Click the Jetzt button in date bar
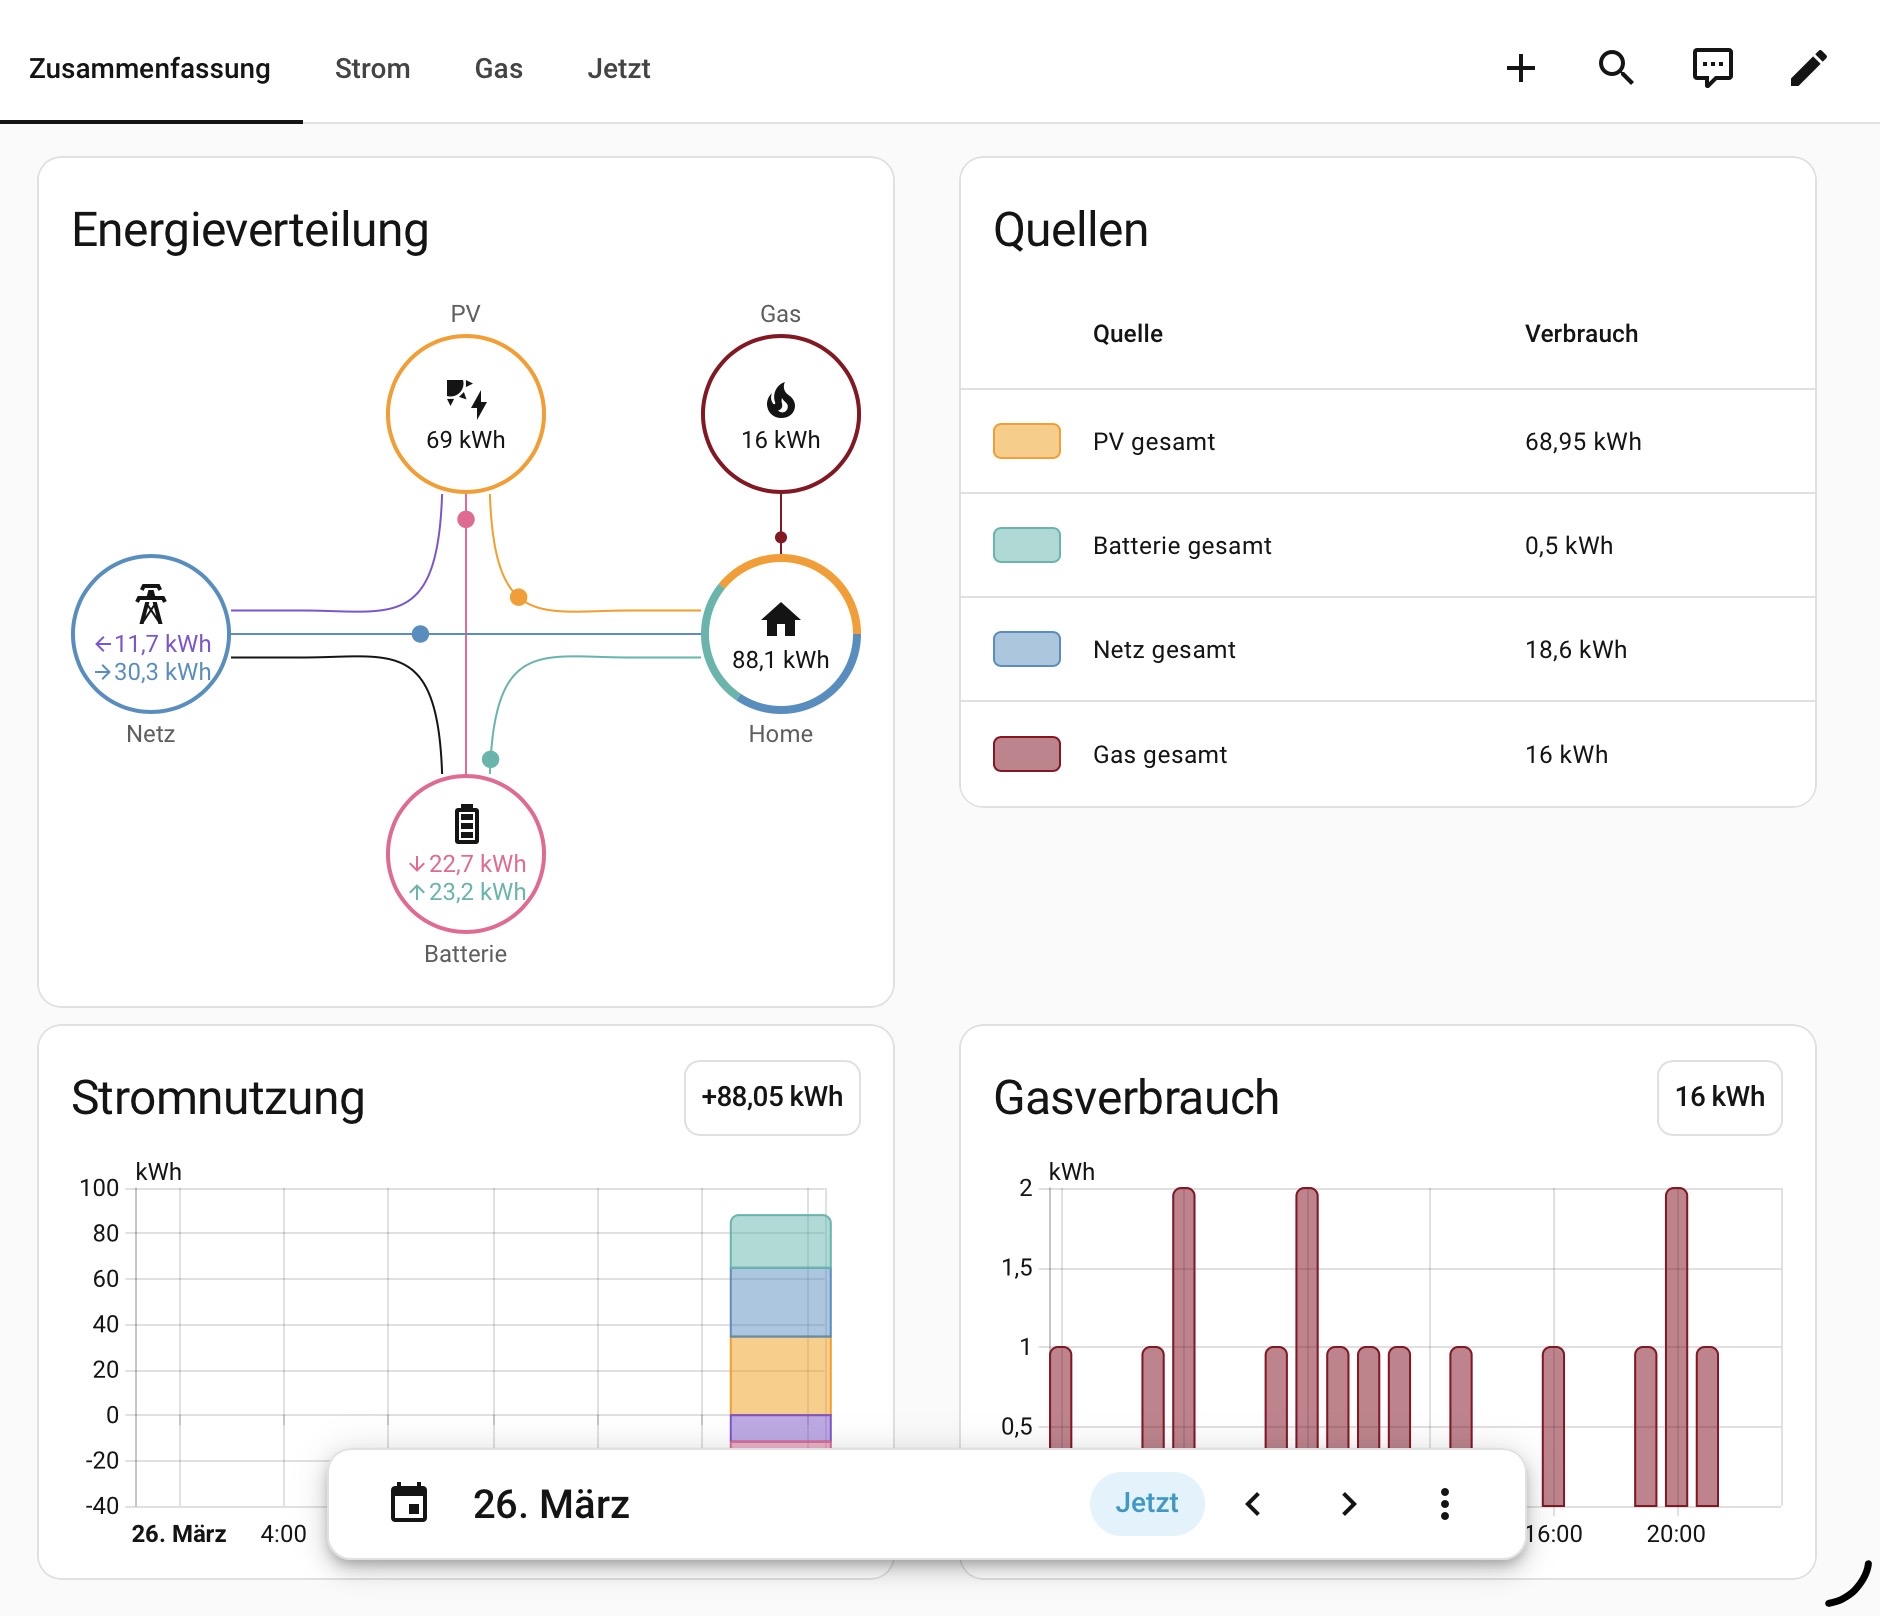The height and width of the screenshot is (1616, 1880). (1146, 1503)
